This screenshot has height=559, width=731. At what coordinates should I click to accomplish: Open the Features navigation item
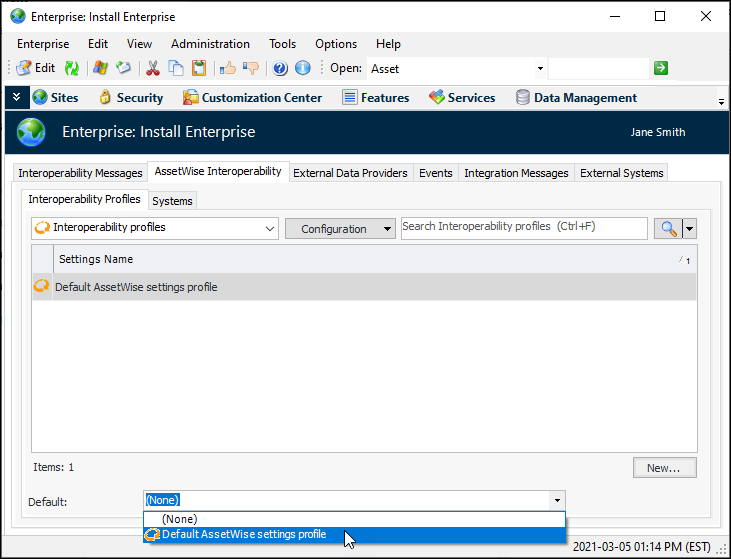376,97
